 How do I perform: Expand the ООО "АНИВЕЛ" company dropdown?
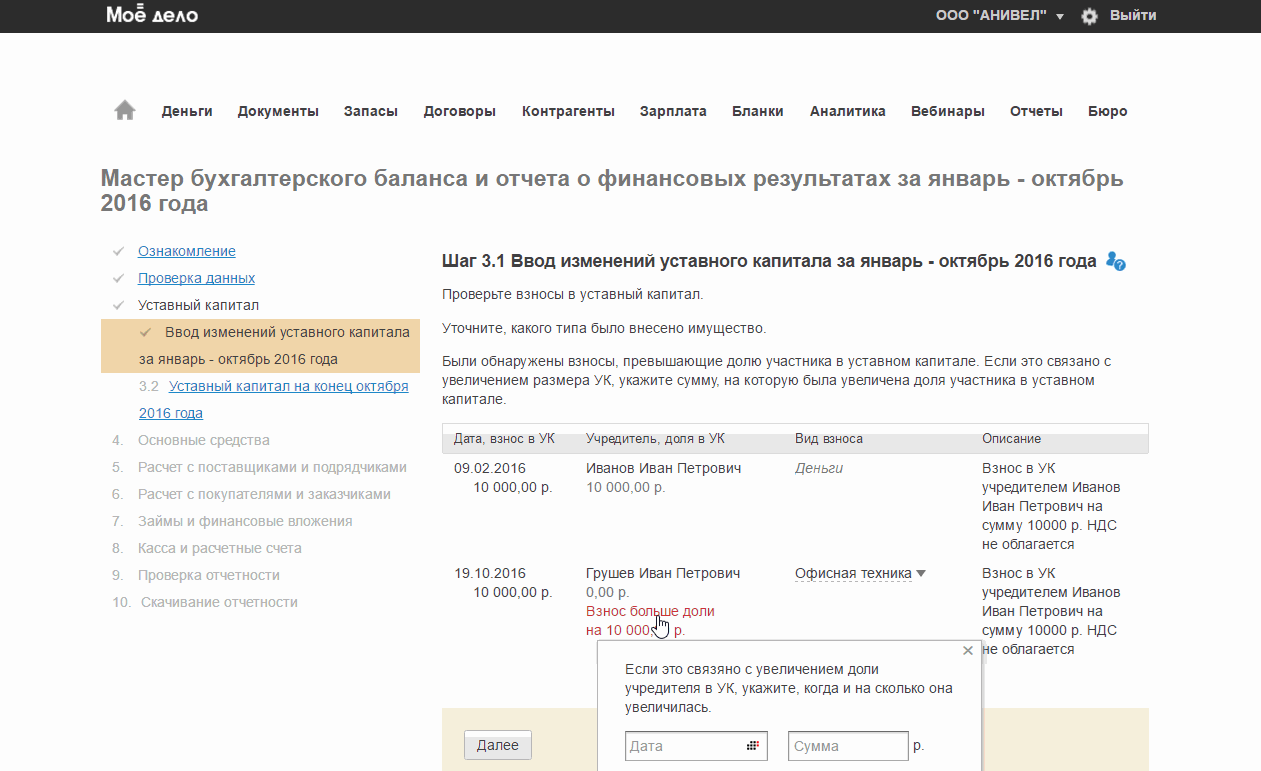click(999, 16)
